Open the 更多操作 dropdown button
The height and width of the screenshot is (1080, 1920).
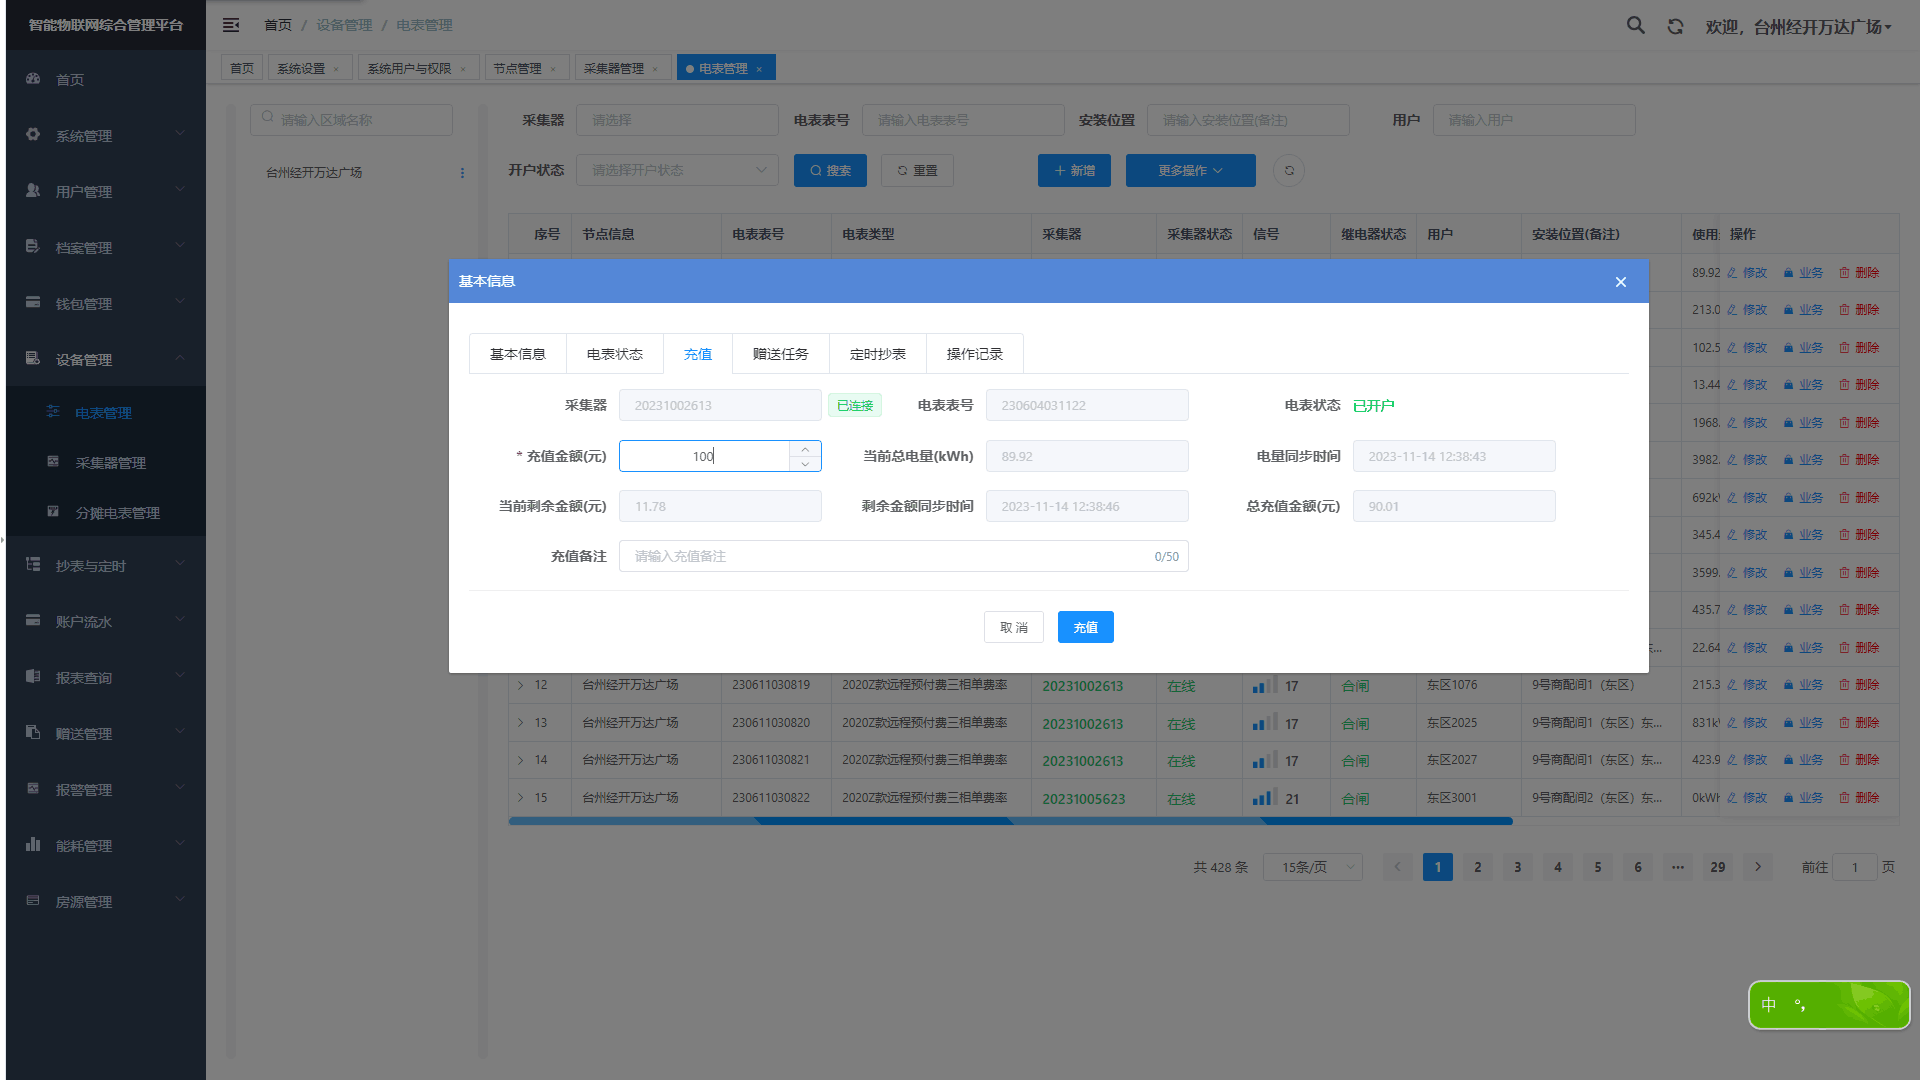pos(1190,171)
